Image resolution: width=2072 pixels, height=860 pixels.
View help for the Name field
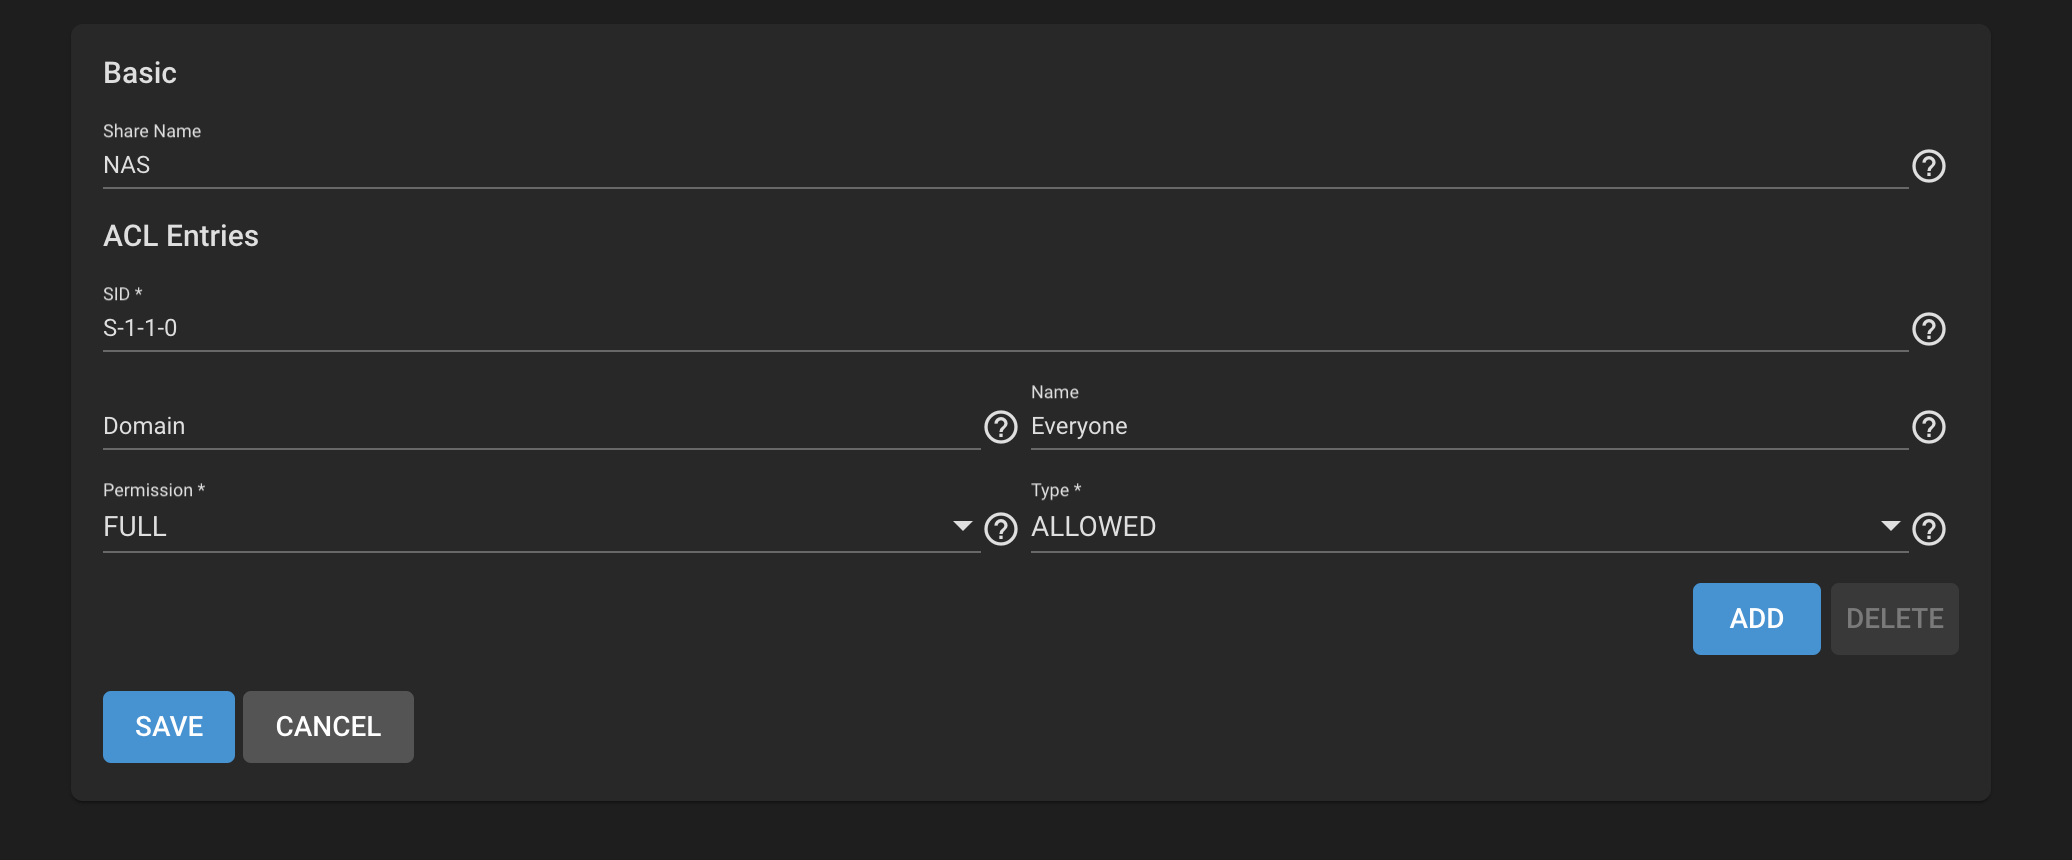tap(1928, 427)
